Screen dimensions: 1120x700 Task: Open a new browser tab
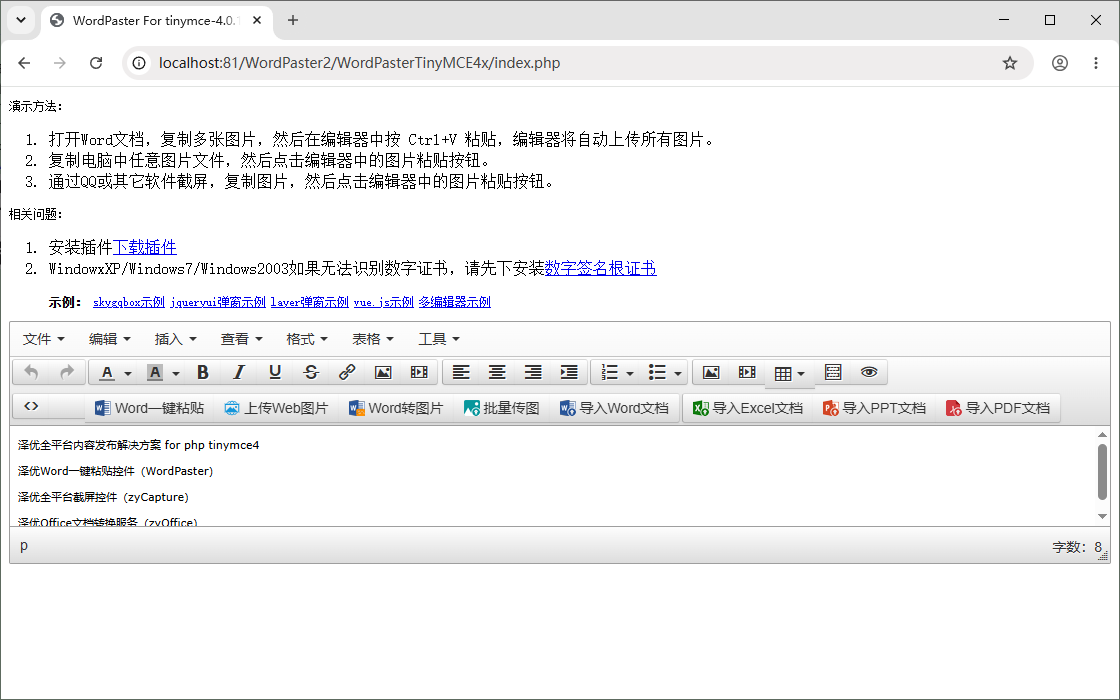tap(293, 20)
